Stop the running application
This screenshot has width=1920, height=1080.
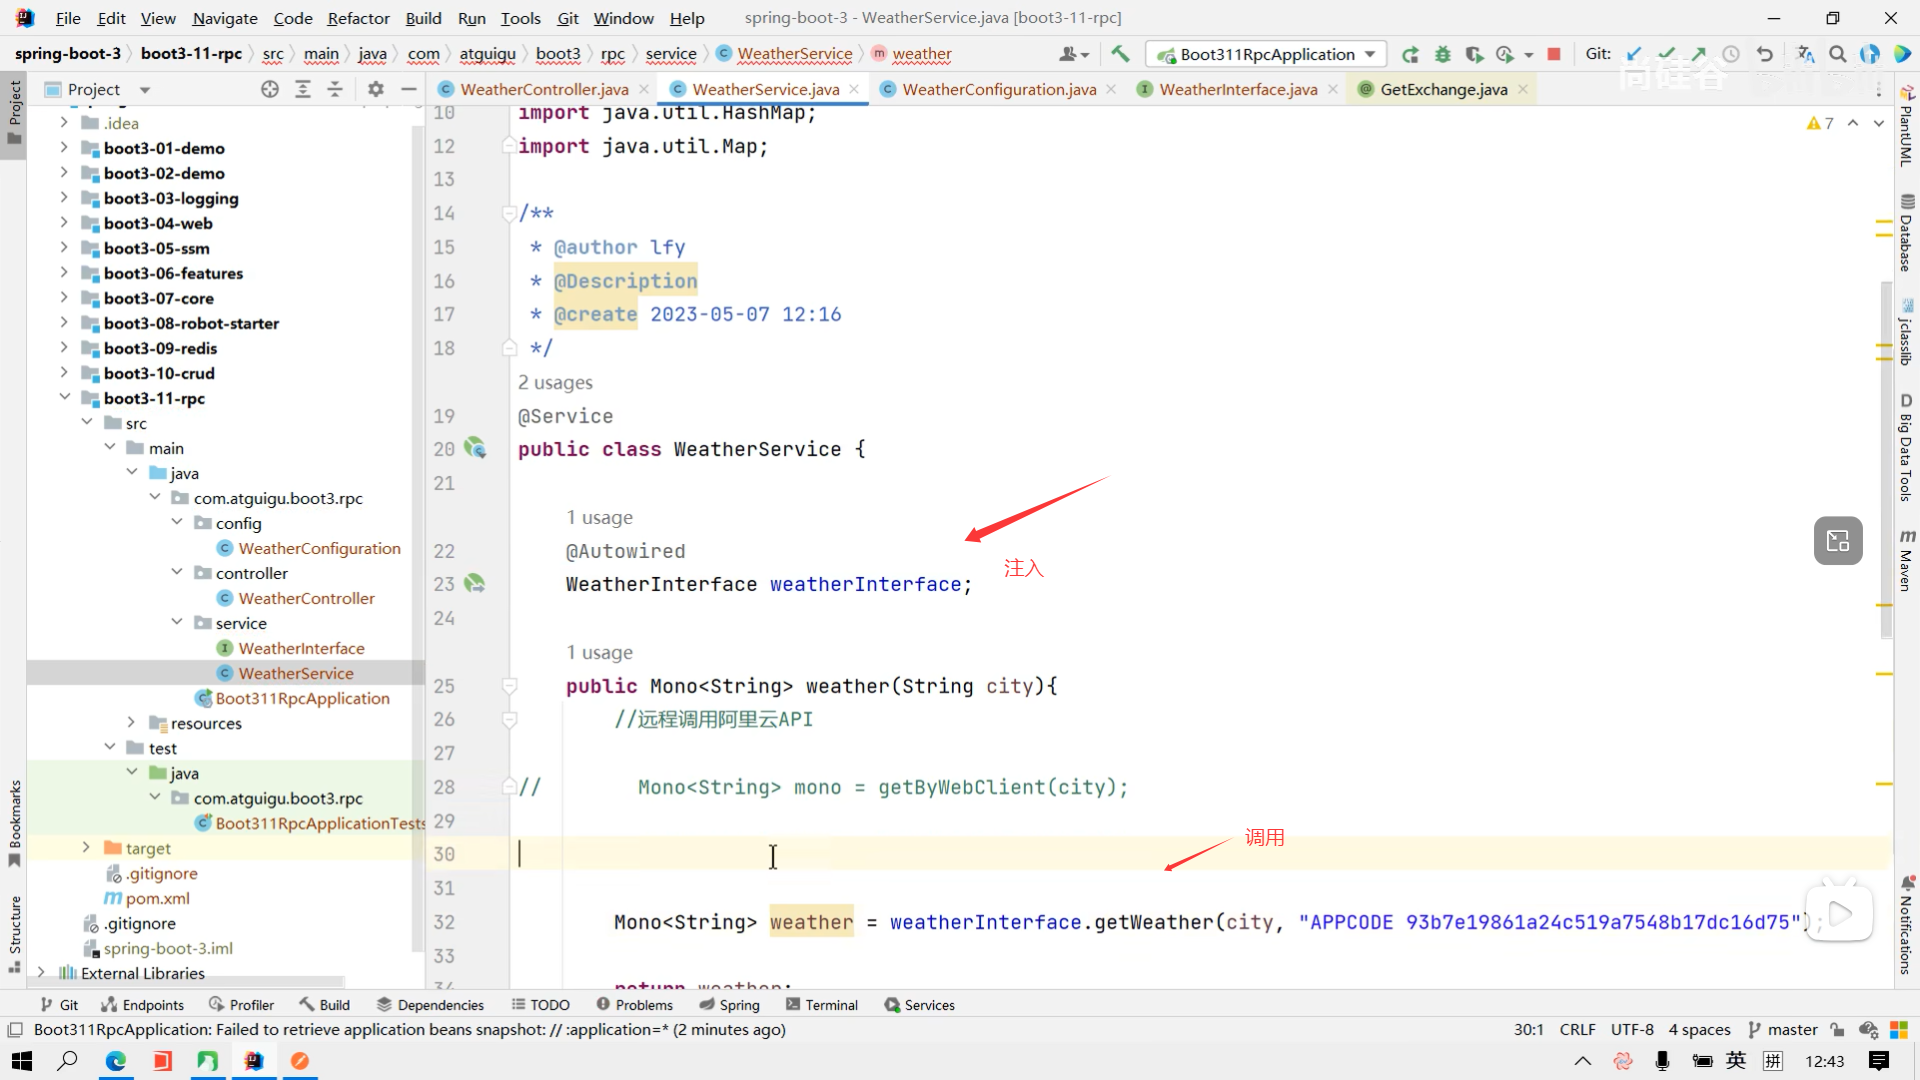(1554, 54)
